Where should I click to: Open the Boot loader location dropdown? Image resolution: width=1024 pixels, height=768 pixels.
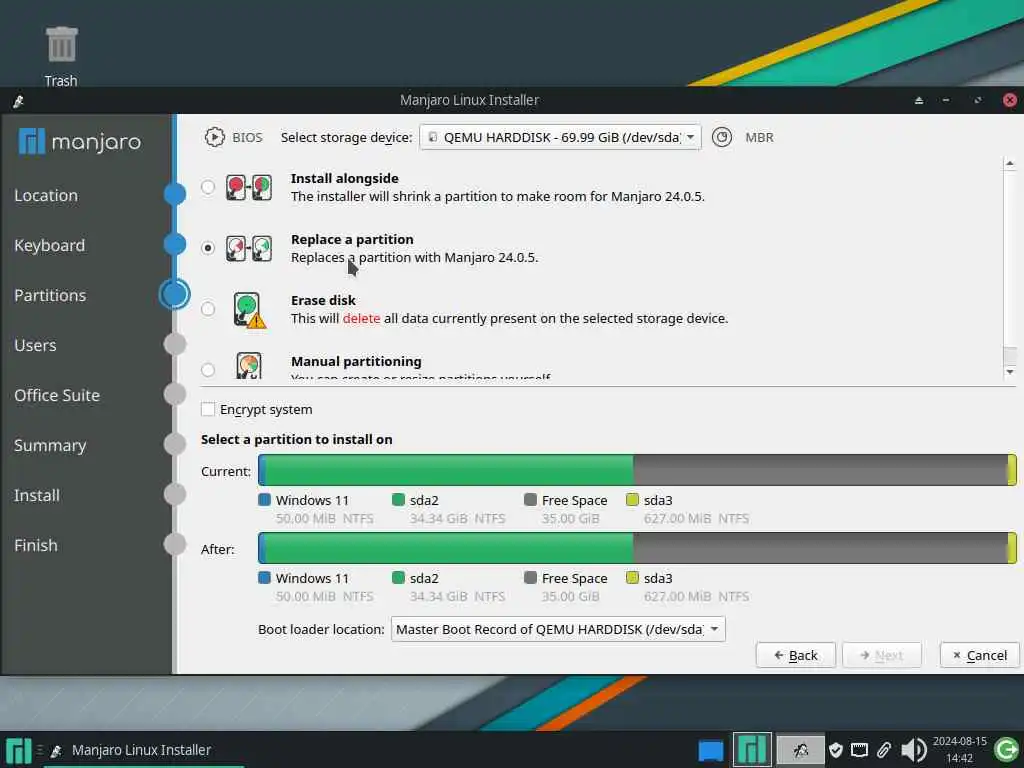coord(558,629)
